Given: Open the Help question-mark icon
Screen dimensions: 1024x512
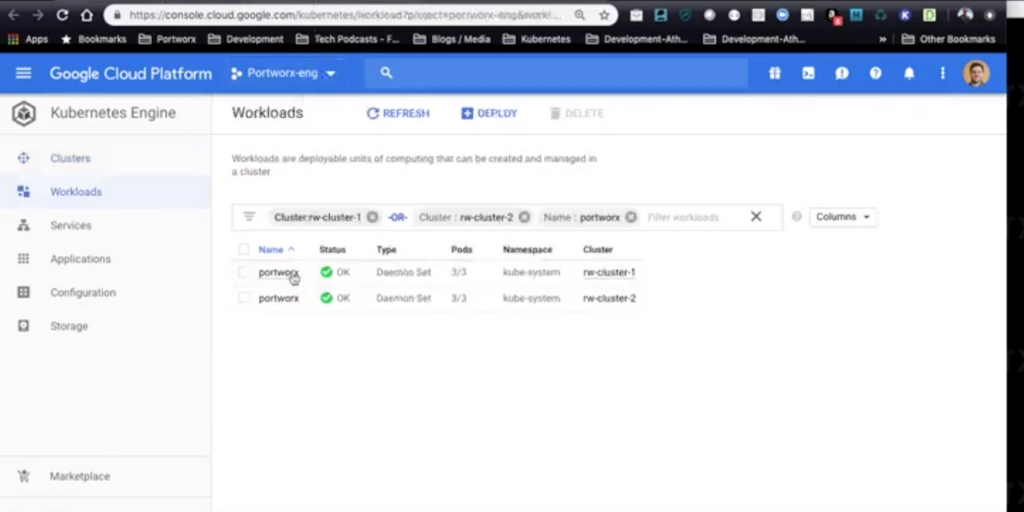Looking at the screenshot, I should click(875, 73).
